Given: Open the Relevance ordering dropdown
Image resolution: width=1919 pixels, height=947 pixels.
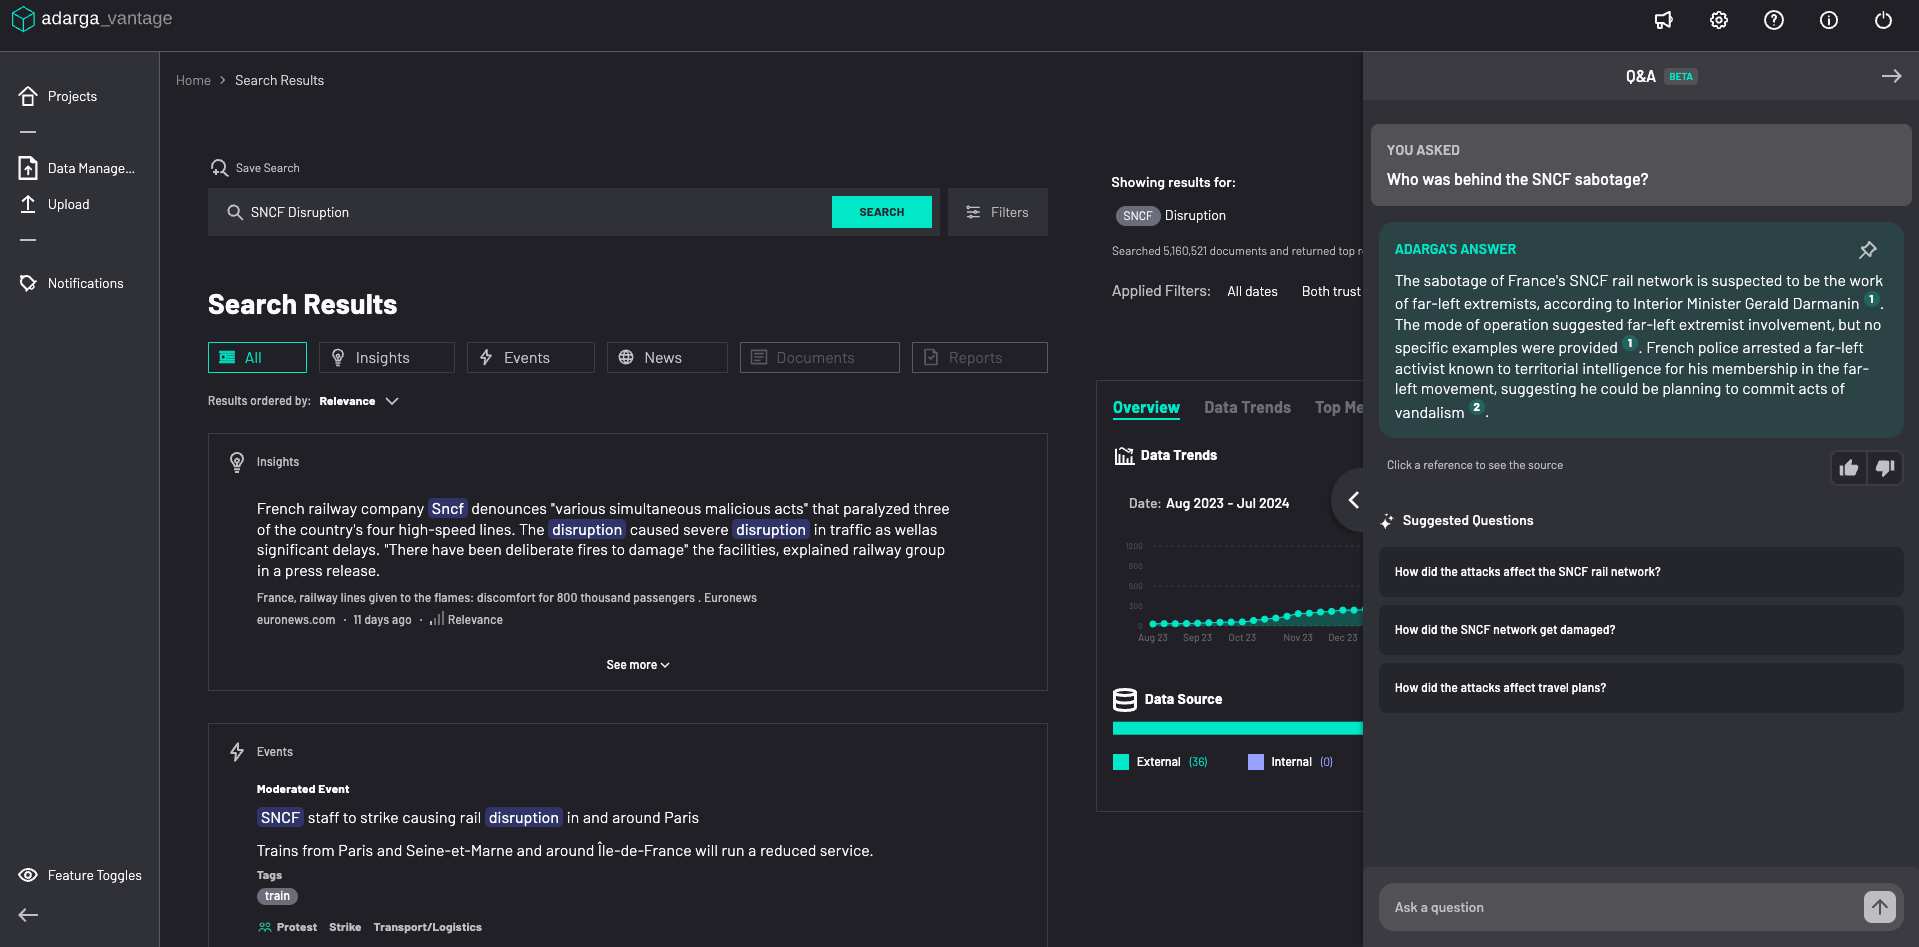Looking at the screenshot, I should click(359, 401).
